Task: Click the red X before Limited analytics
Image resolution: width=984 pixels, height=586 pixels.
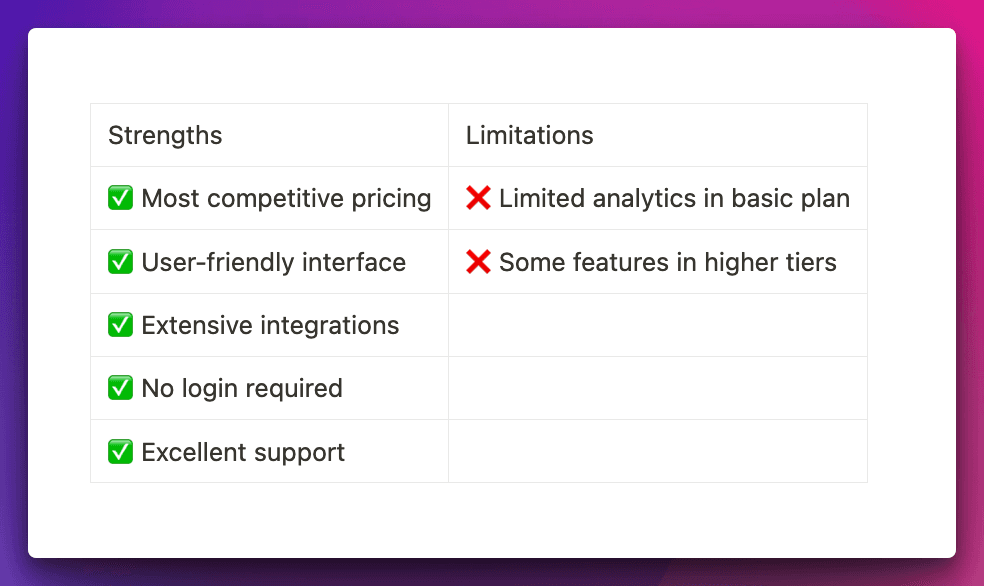Action: [x=478, y=198]
